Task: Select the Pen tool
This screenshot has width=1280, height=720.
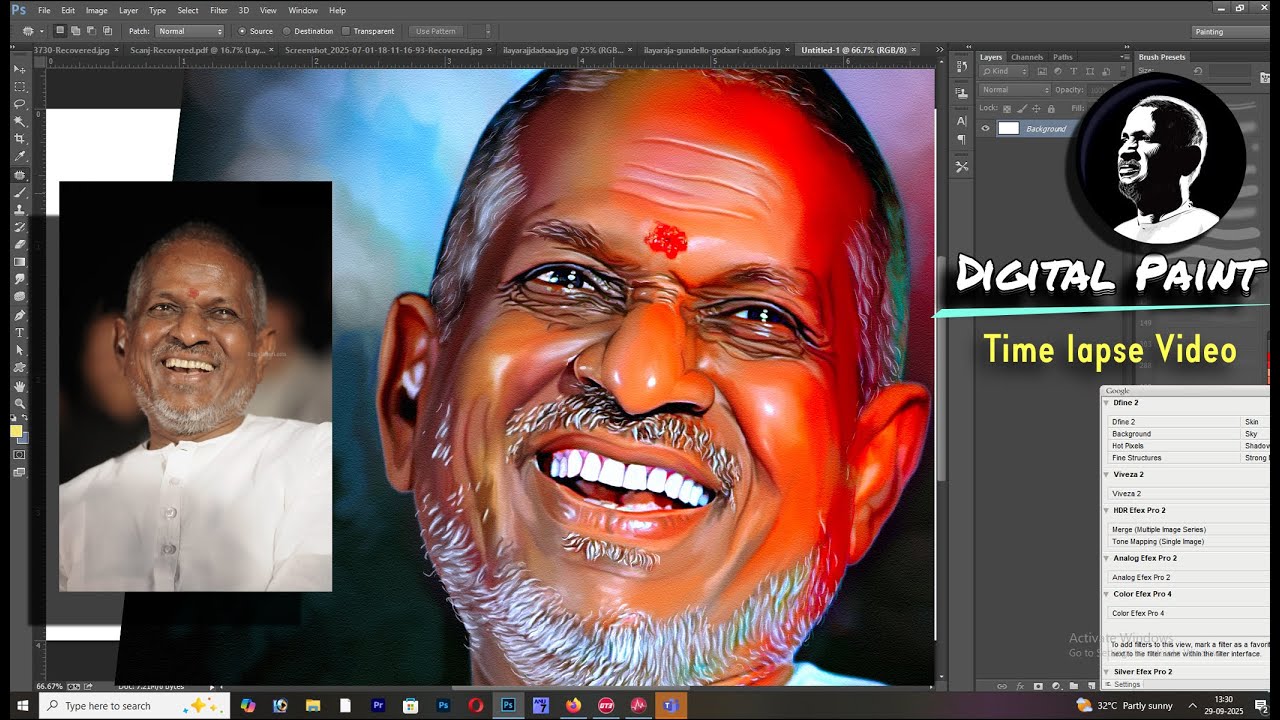Action: point(19,315)
